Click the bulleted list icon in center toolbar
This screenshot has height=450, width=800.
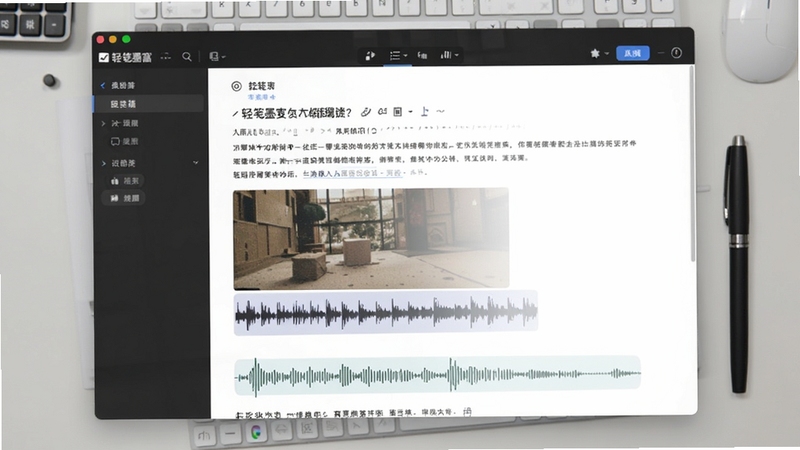(395, 55)
